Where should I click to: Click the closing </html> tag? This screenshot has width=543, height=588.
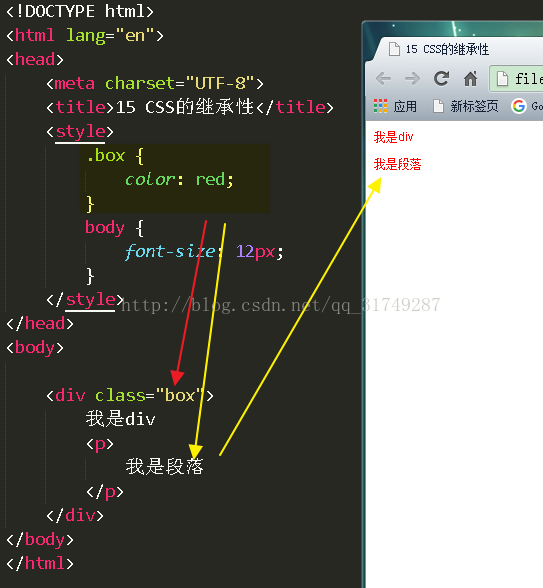point(40,563)
